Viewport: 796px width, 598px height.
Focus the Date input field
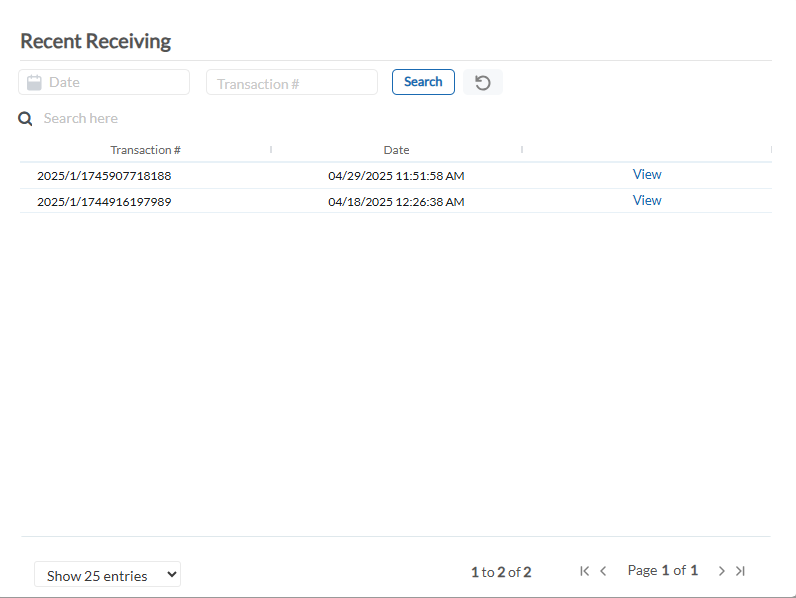pyautogui.click(x=104, y=82)
